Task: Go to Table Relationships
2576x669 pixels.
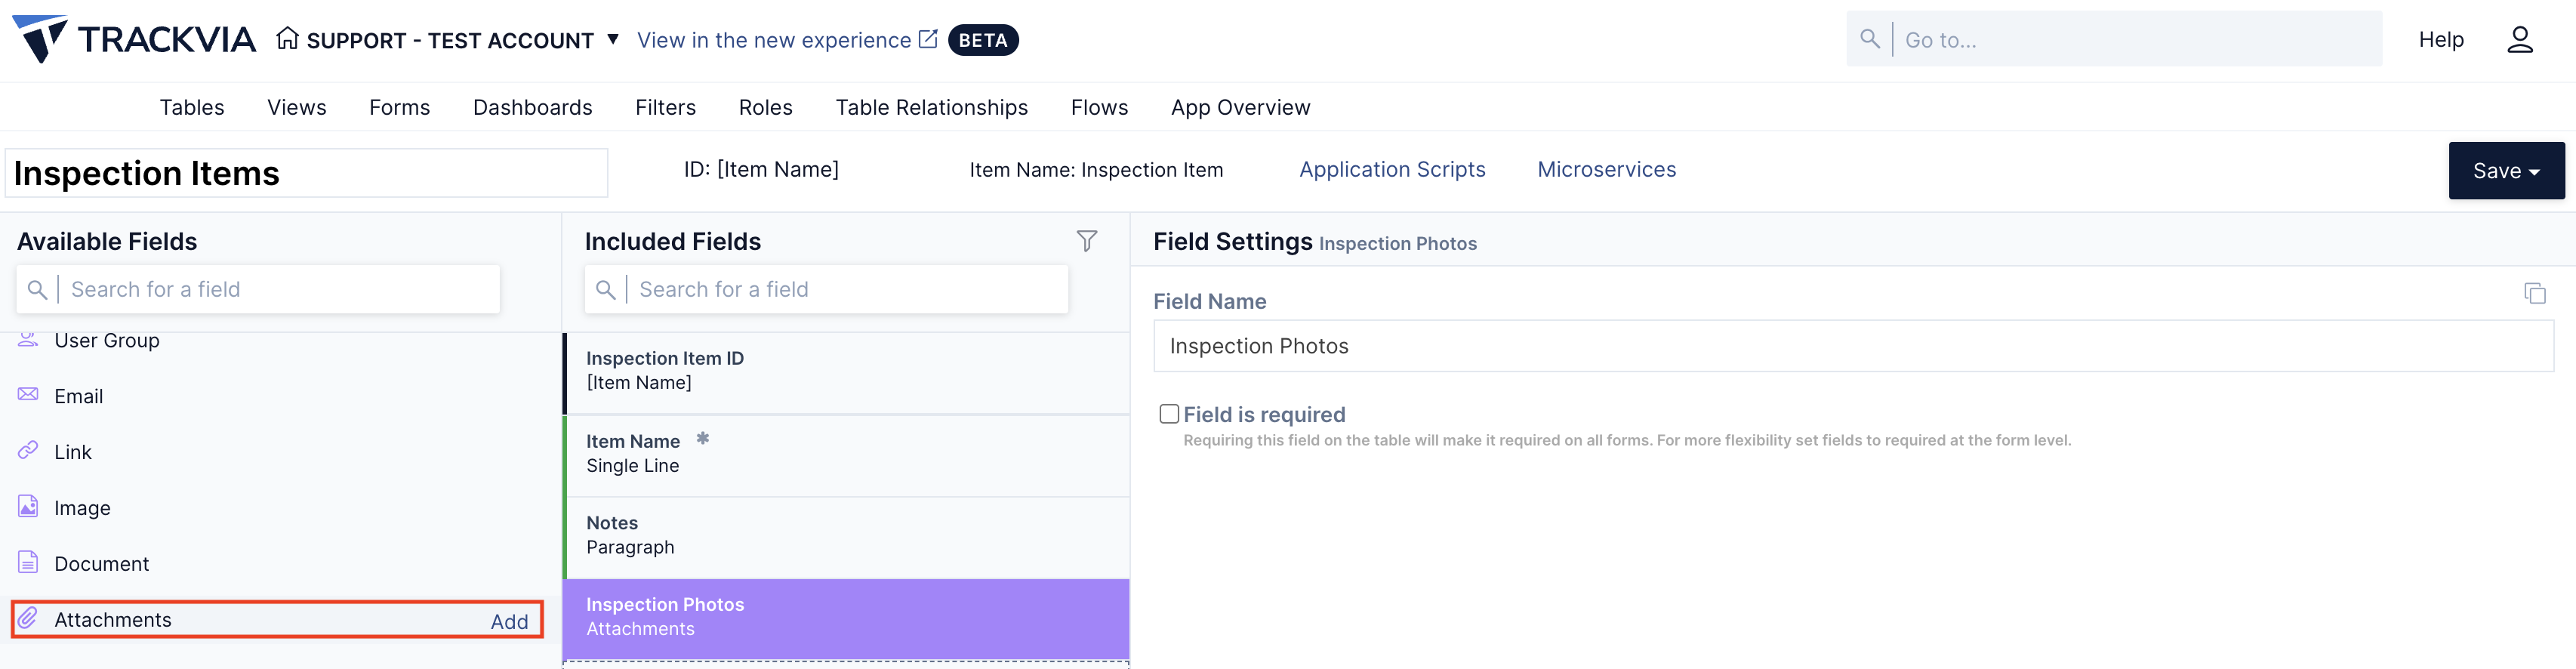Action: coord(932,107)
